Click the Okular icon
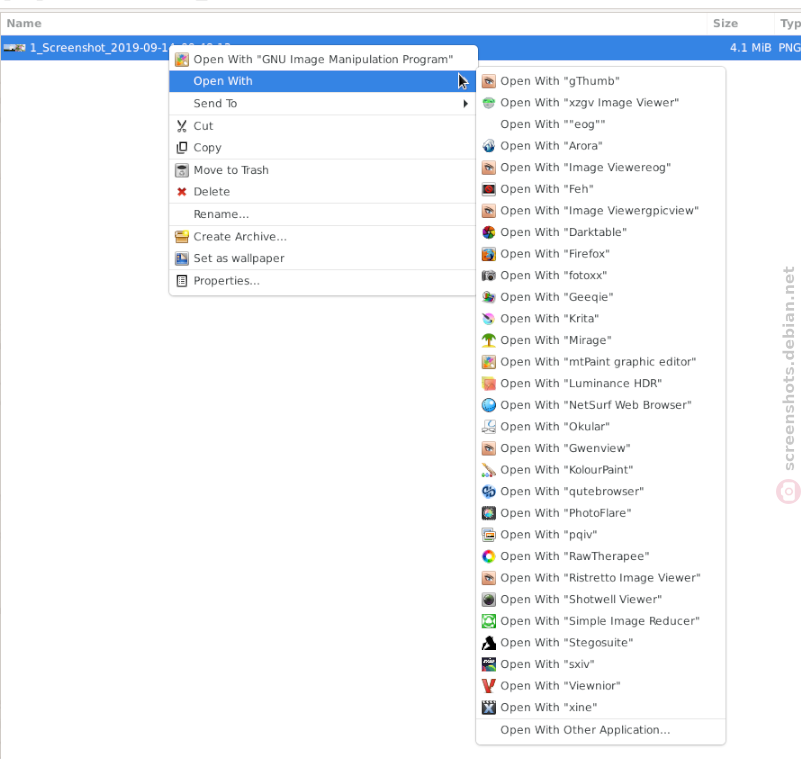 (x=488, y=426)
